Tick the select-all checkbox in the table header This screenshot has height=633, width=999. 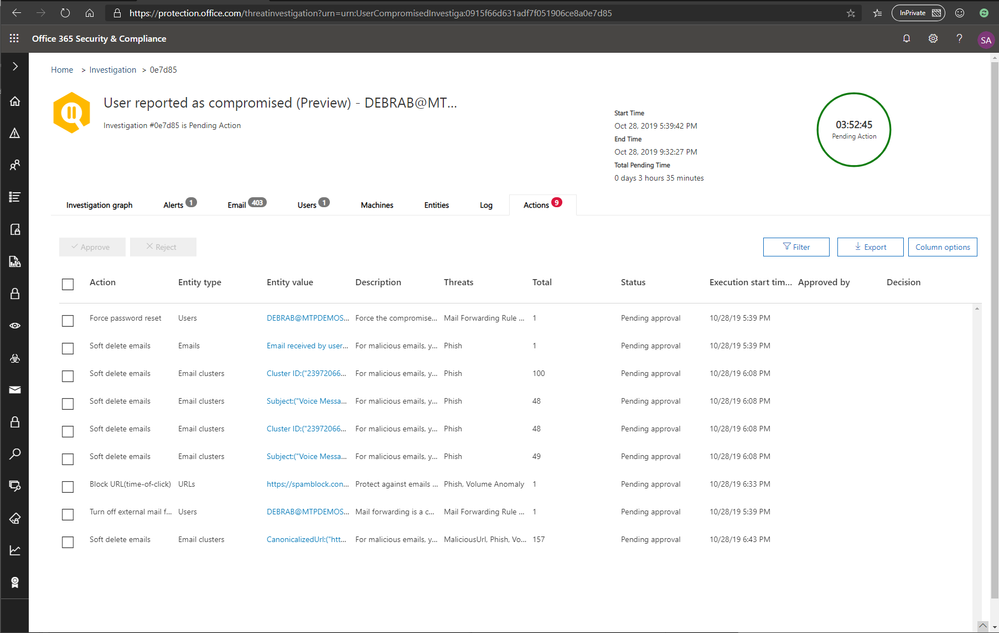pyautogui.click(x=68, y=284)
